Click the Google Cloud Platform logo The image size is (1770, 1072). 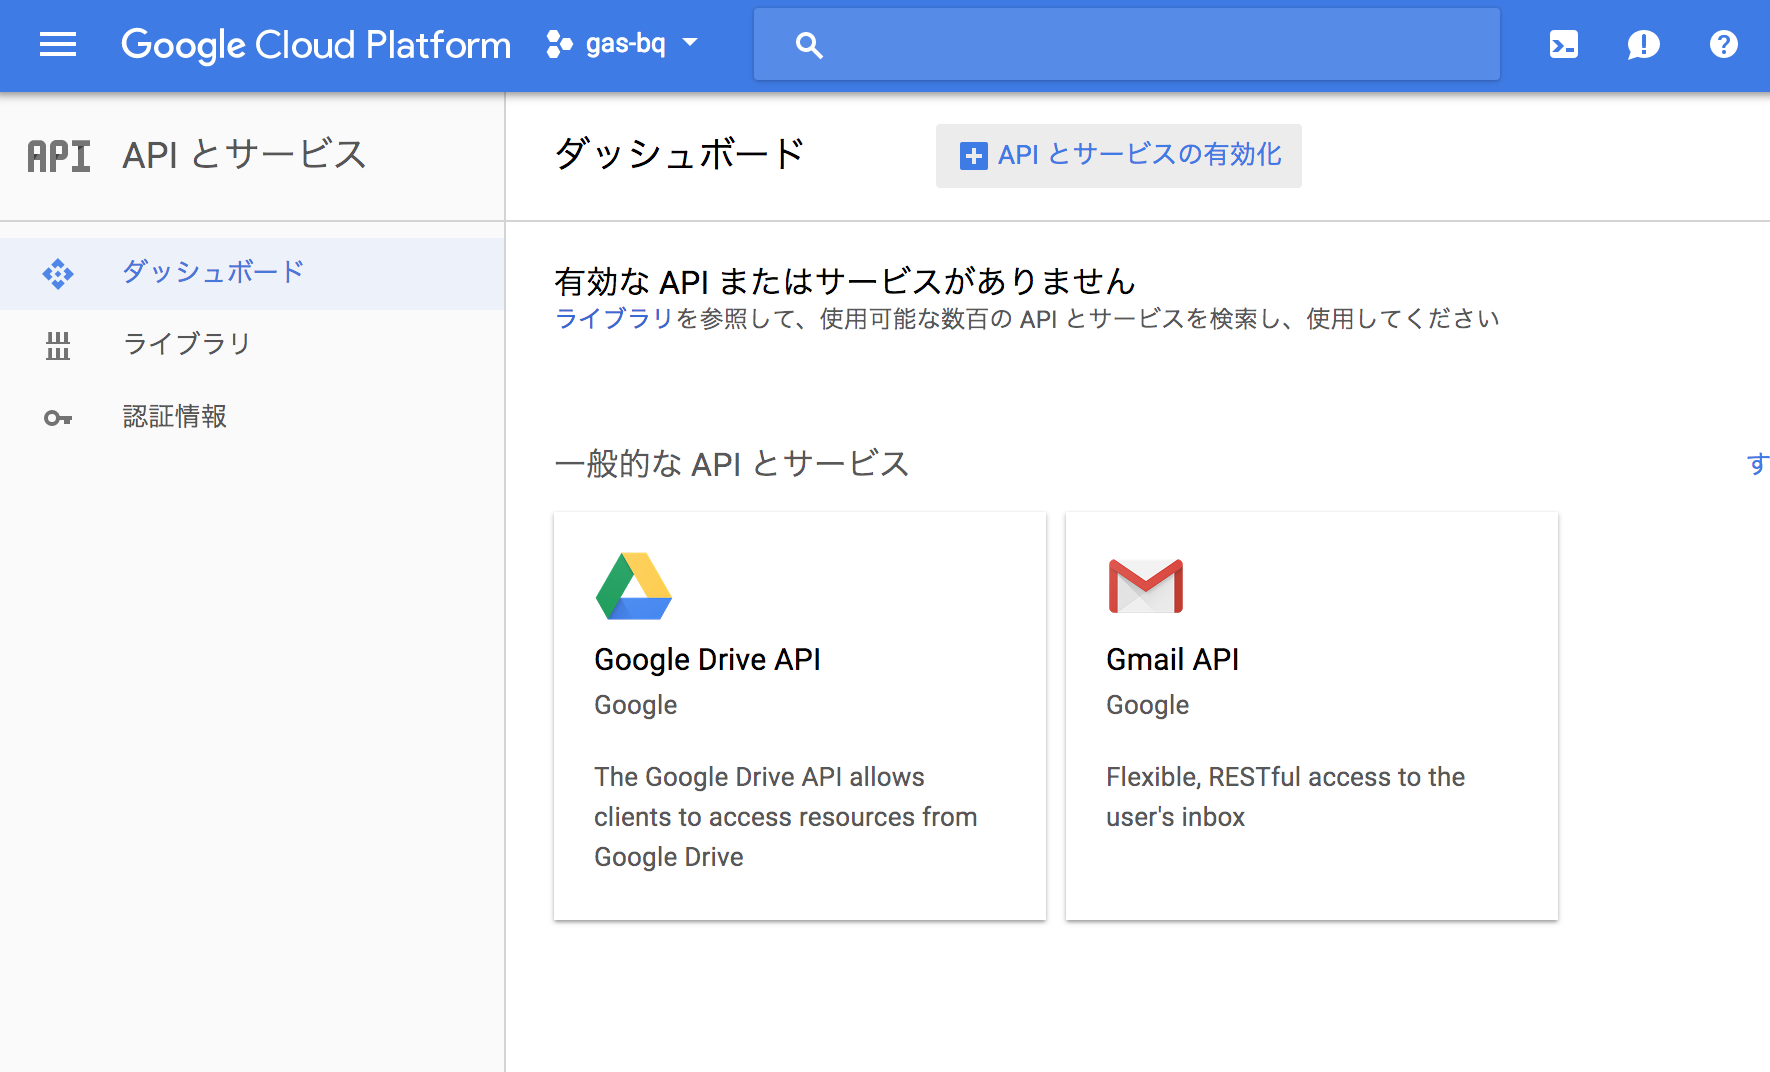(x=316, y=45)
